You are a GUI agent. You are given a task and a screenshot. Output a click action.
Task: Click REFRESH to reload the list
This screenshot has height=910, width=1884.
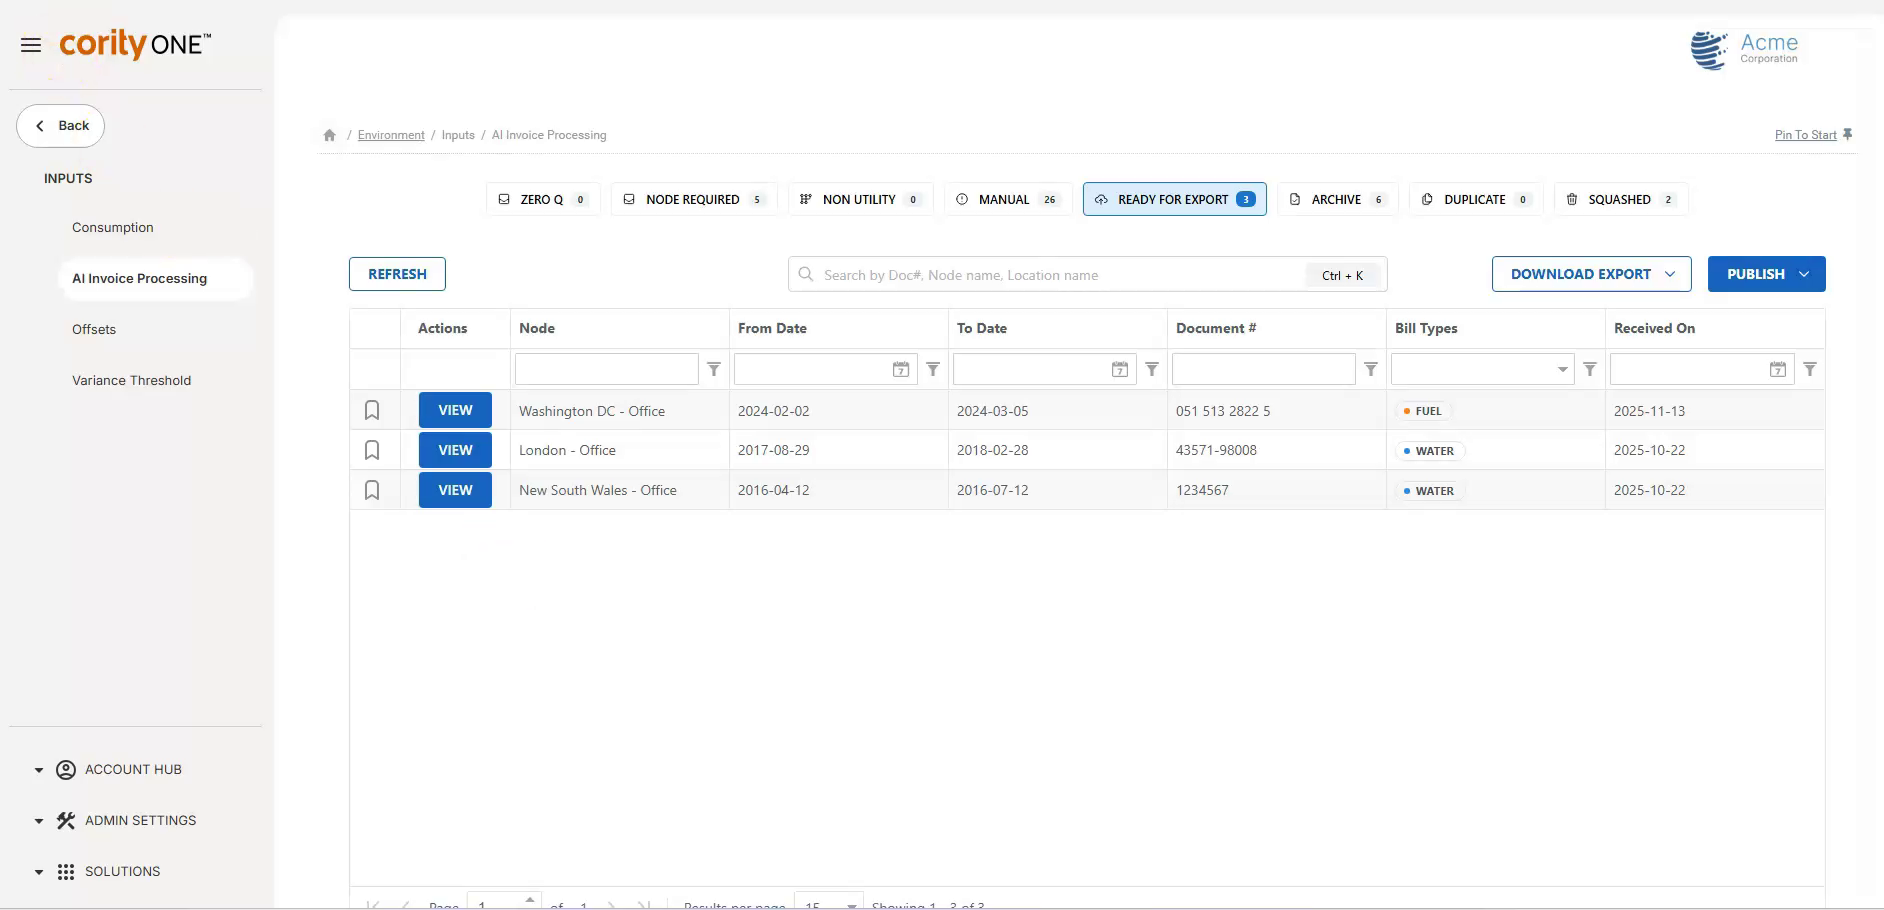pyautogui.click(x=396, y=273)
